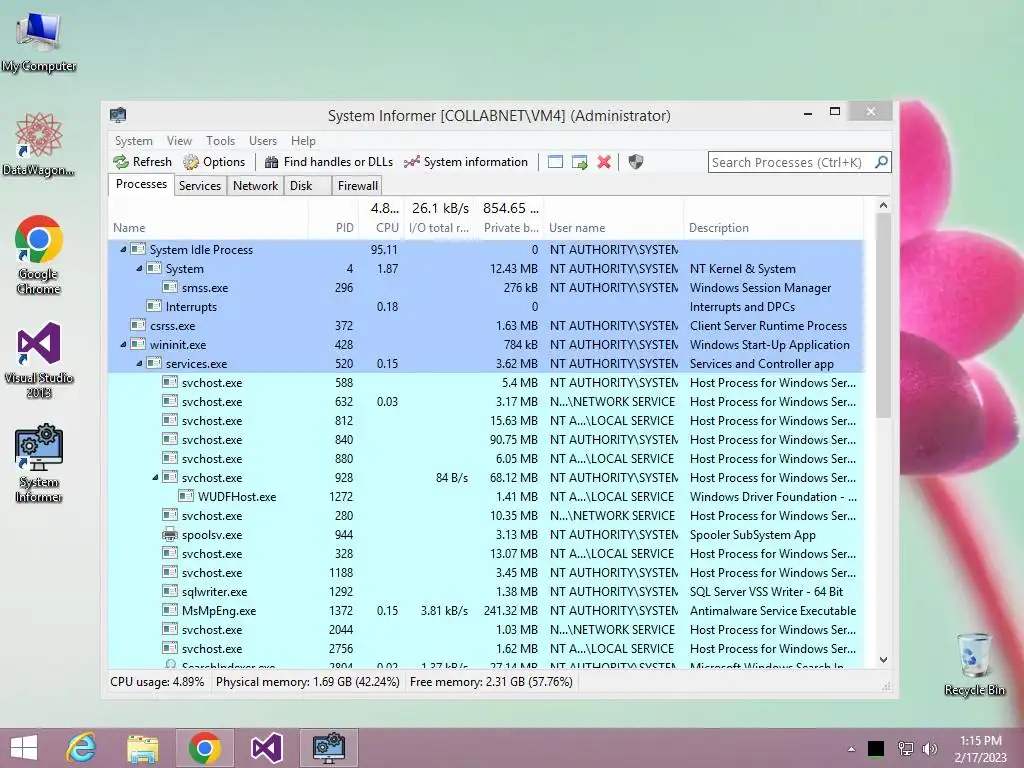The height and width of the screenshot is (768, 1024).
Task: Show hidden tray icons arrow
Action: tap(851, 749)
